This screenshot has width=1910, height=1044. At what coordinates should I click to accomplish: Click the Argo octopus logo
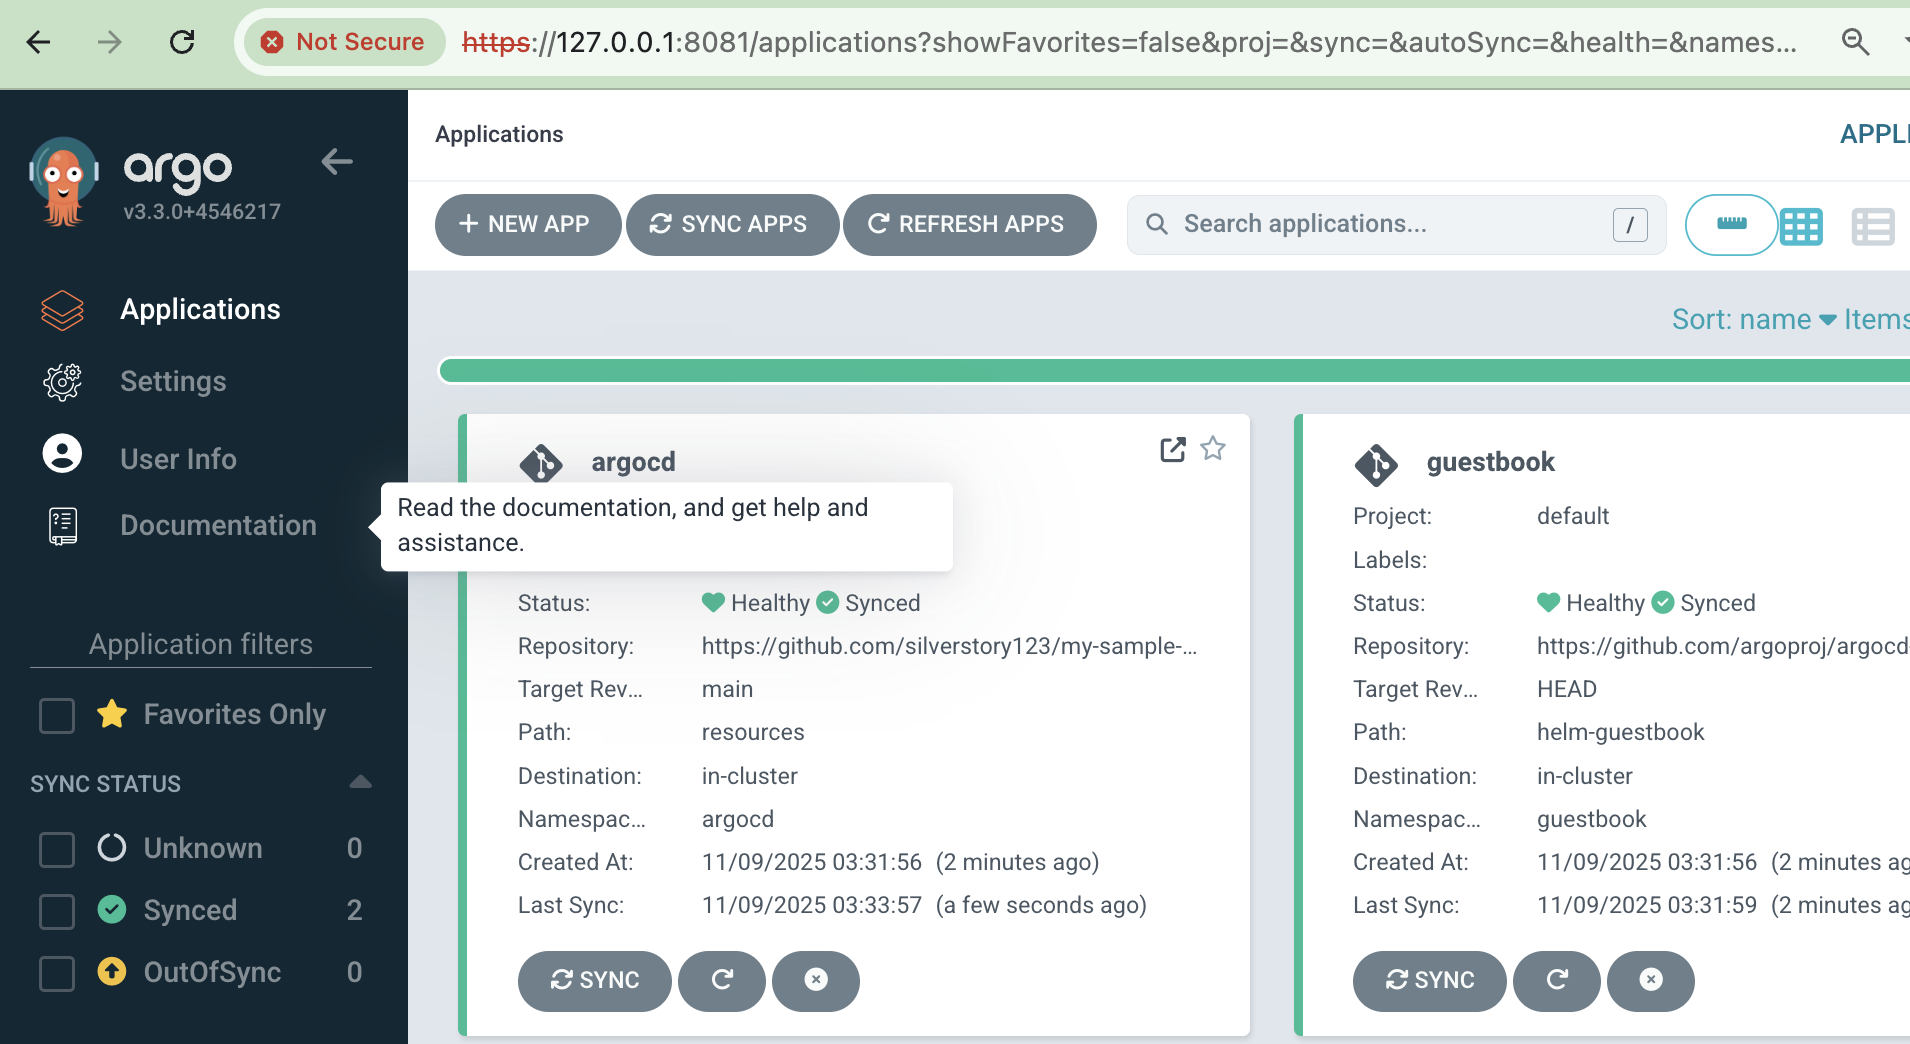(x=63, y=182)
